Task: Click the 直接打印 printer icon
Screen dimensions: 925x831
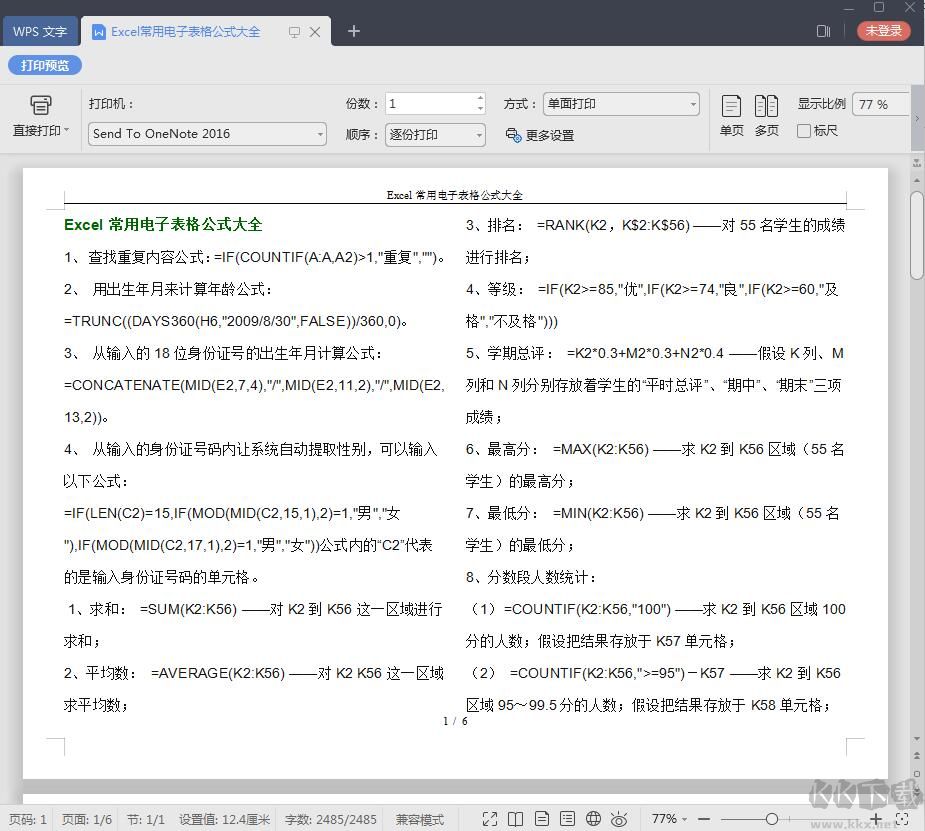Action: point(40,104)
